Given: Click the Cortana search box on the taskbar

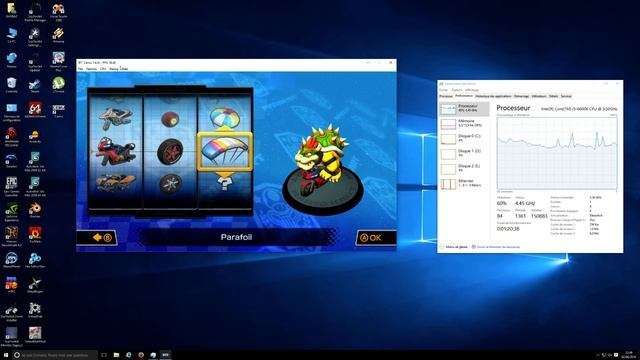Looking at the screenshot, I should click(x=55, y=355).
